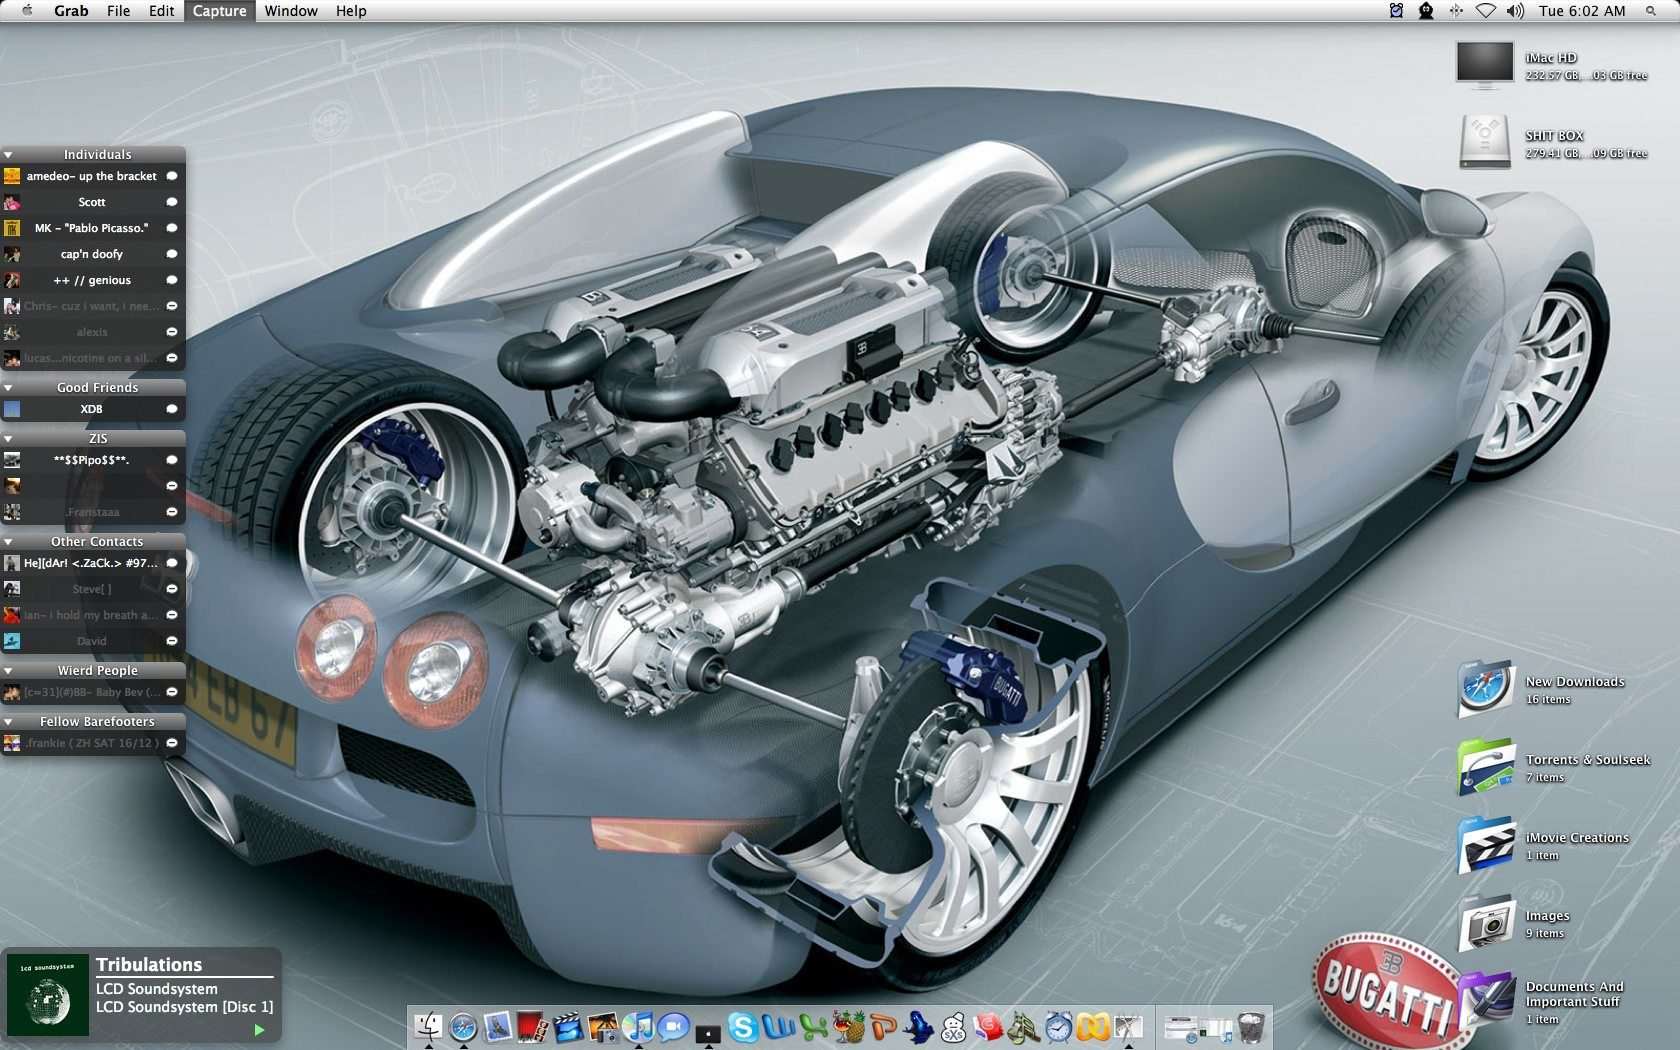Open iTunes in the Dock
Screen dimensions: 1680x1050
(638, 1026)
